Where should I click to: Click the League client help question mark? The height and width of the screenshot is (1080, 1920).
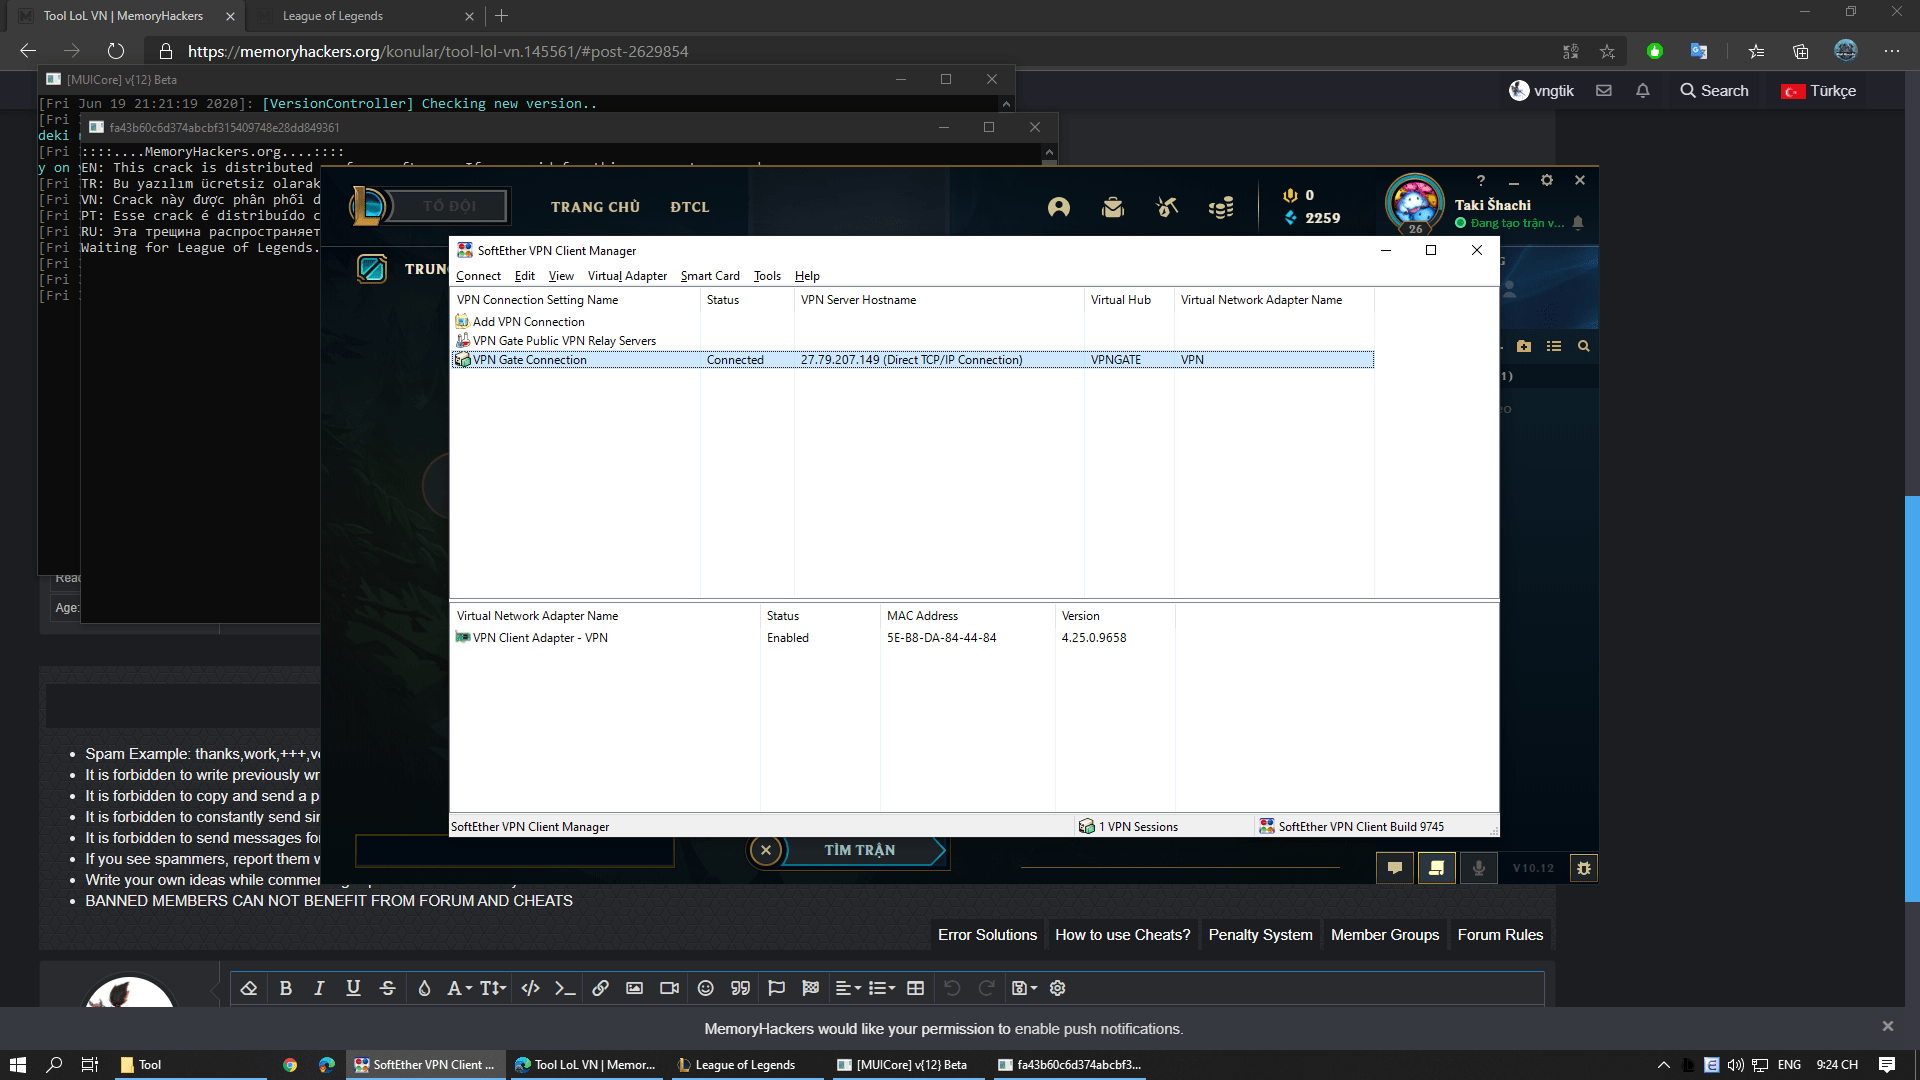tap(1481, 180)
